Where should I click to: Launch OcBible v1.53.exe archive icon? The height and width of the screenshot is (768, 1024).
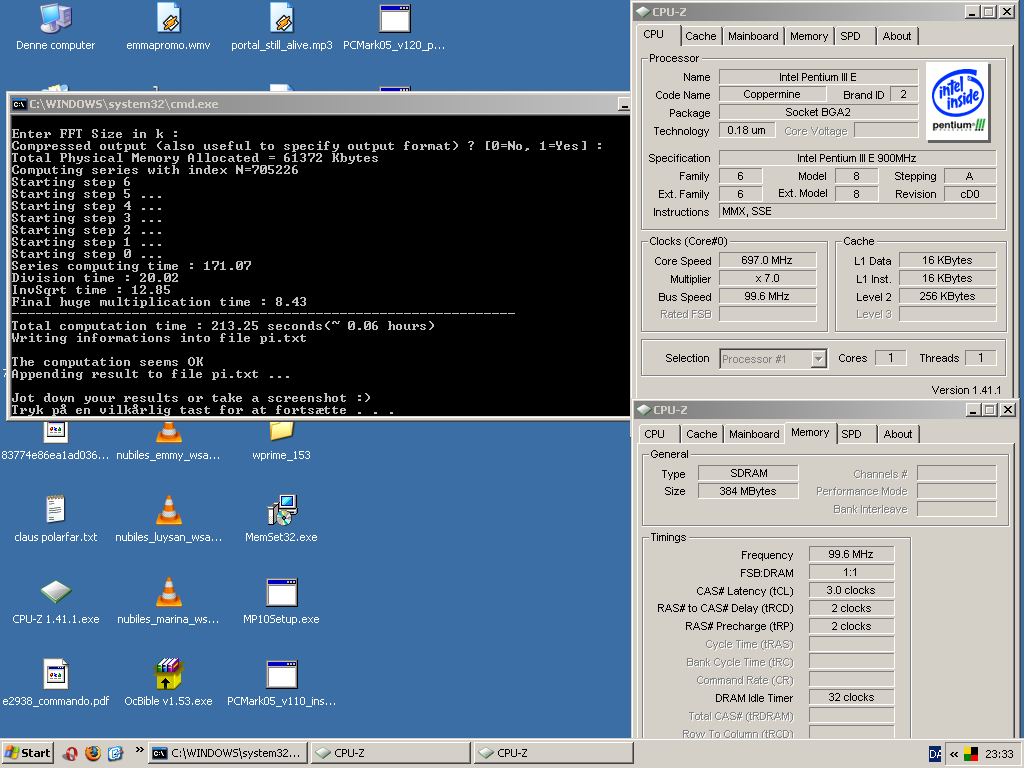pos(168,674)
